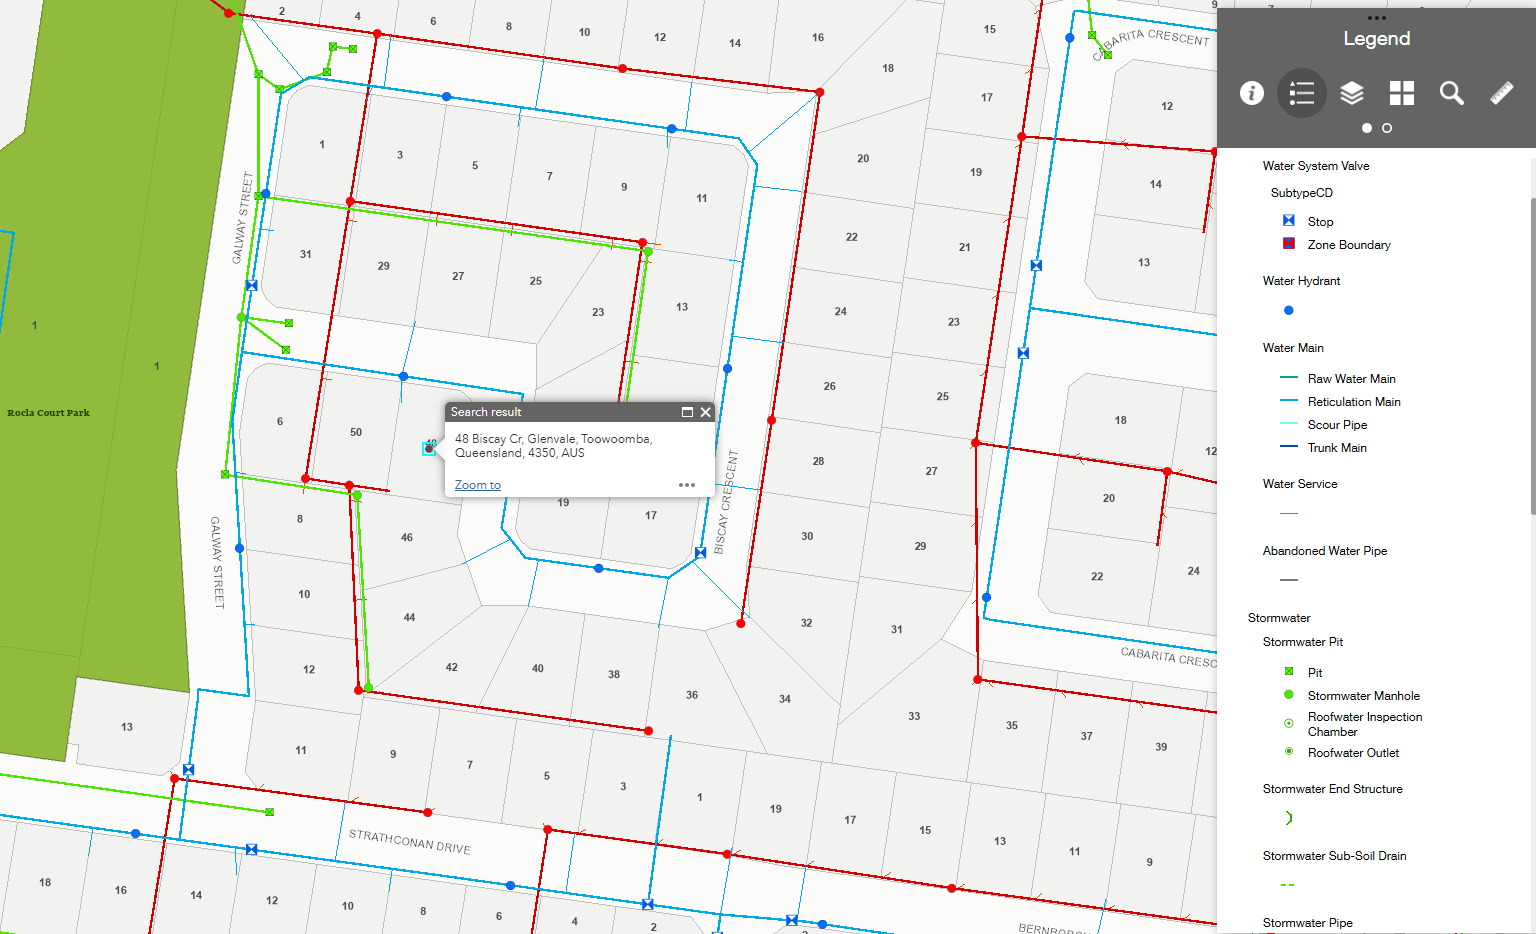This screenshot has height=934, width=1536.
Task: Open the Layer List widget
Action: (x=1351, y=93)
